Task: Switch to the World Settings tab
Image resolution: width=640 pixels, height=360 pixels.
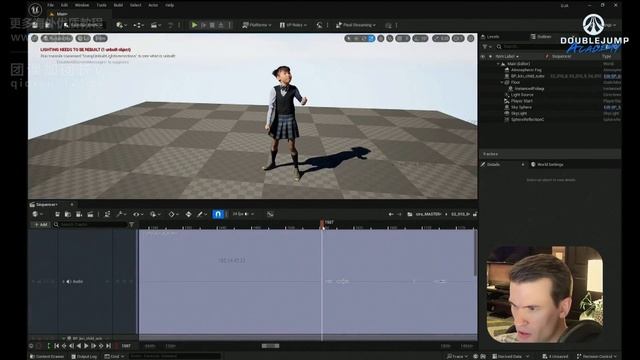Action: click(x=547, y=164)
